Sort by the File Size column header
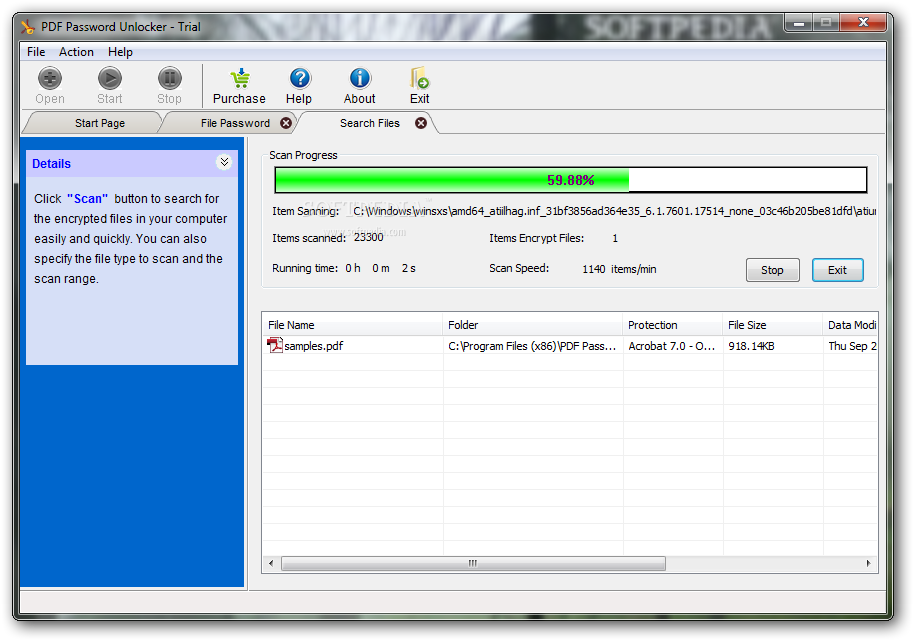Image resolution: width=914 pixels, height=641 pixels. tap(773, 325)
